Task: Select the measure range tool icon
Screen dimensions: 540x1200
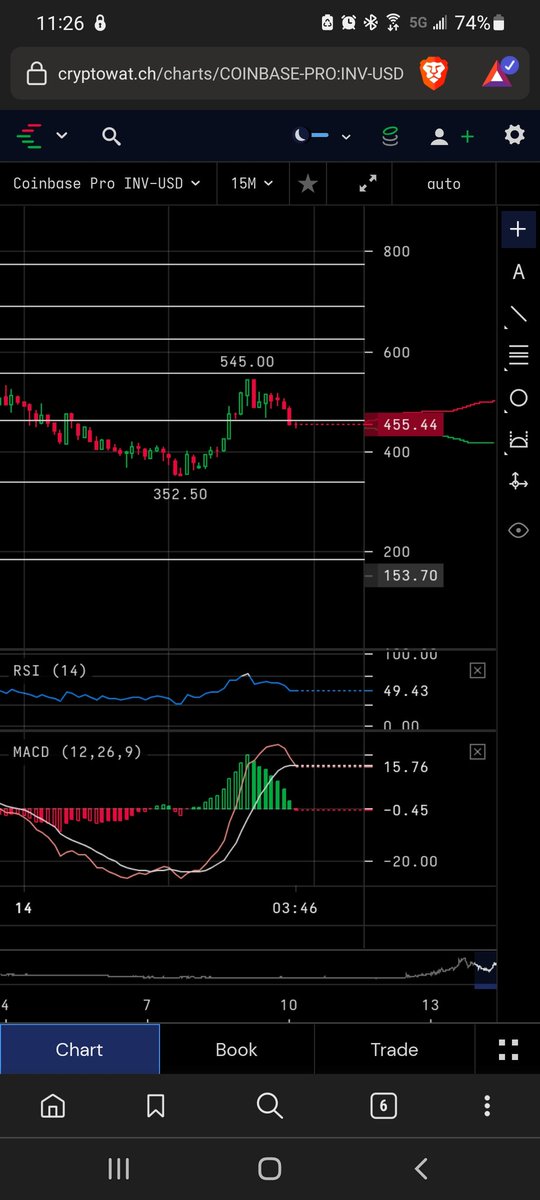Action: point(518,439)
